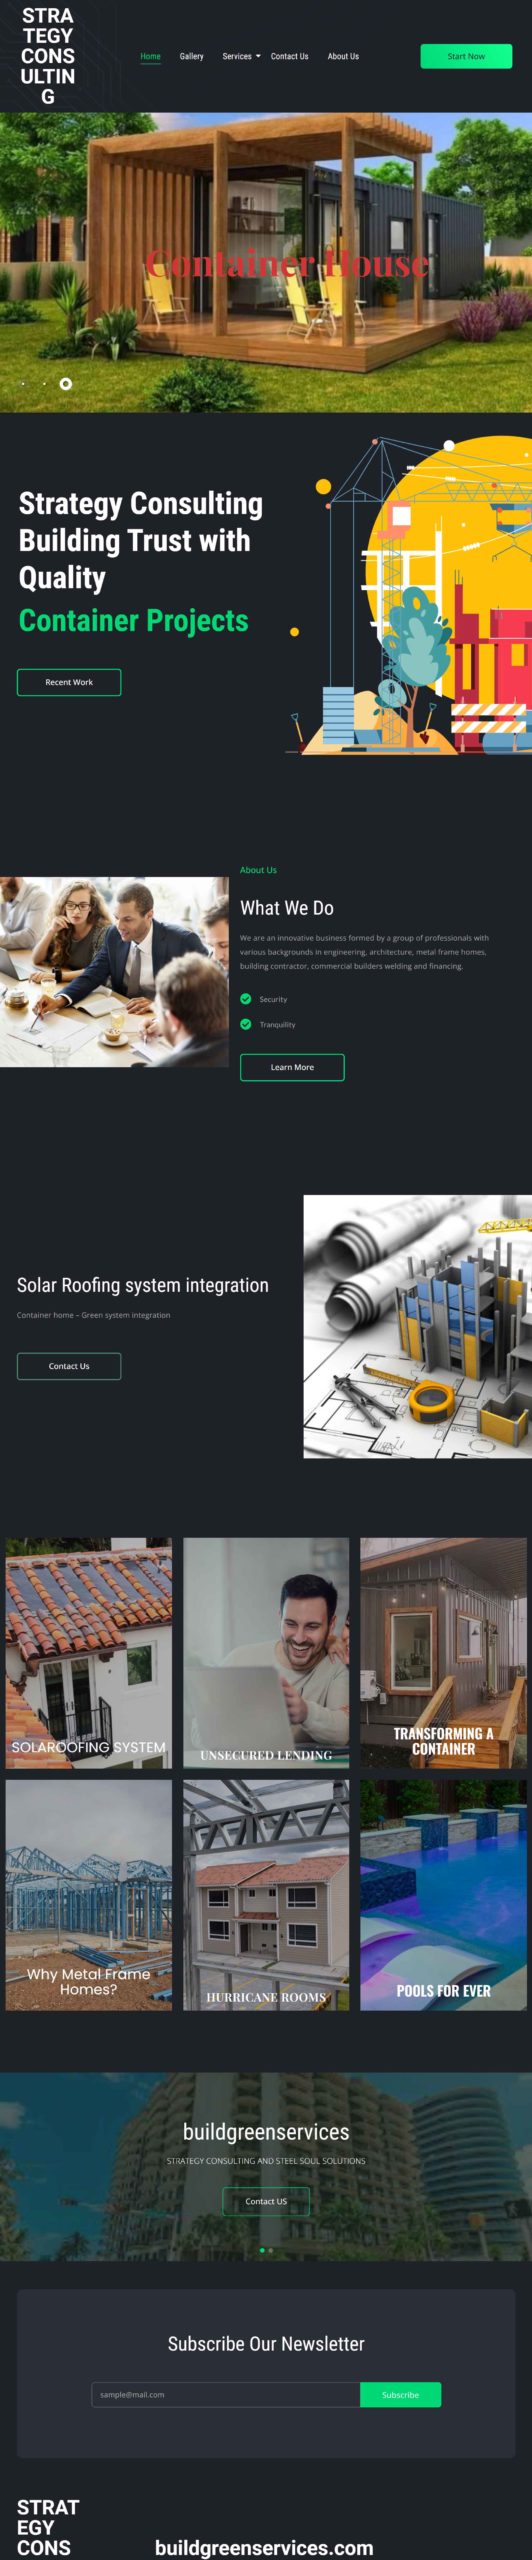Click the green Security checkmark icon

pos(246,999)
